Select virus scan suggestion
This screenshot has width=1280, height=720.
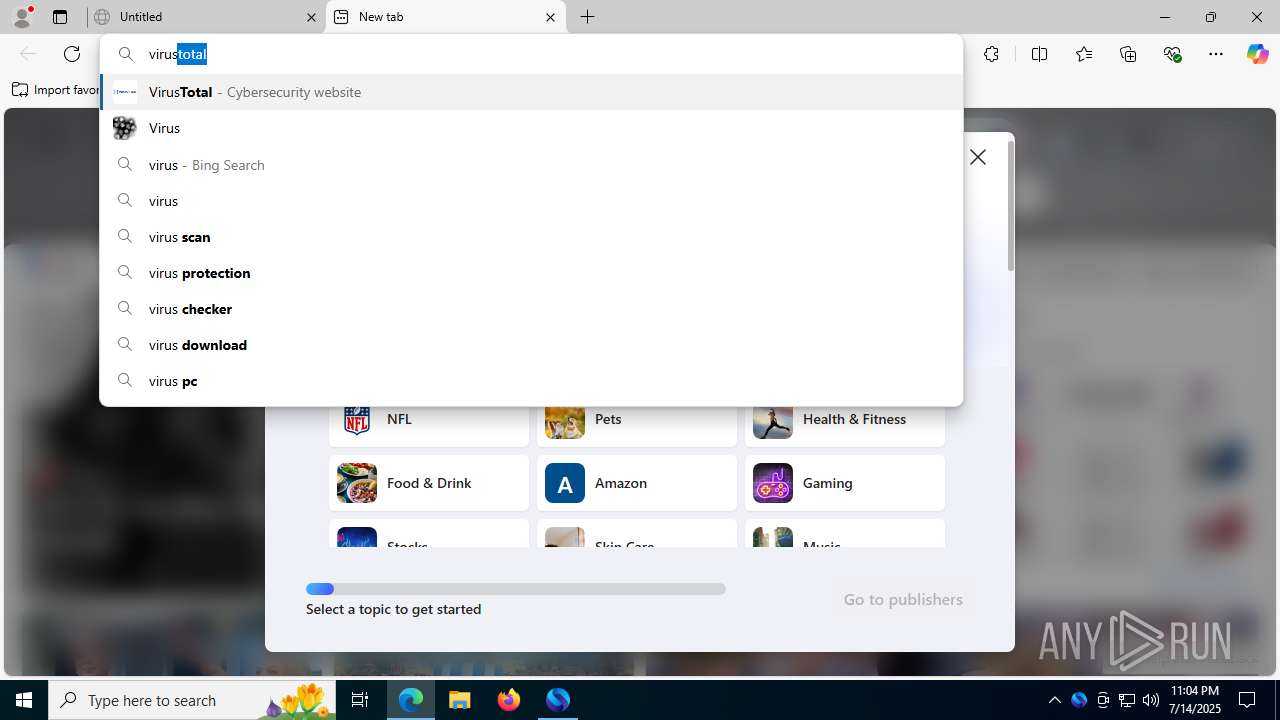531,237
